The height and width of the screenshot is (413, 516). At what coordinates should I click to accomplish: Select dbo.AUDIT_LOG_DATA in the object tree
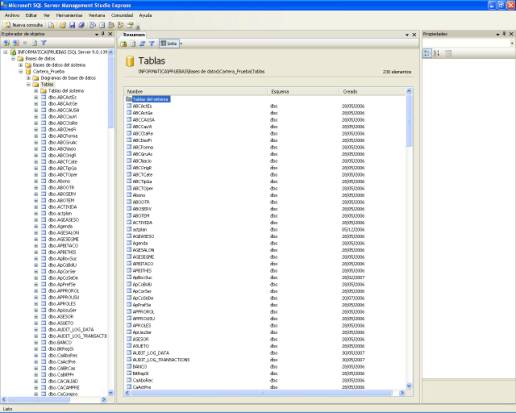[71, 330]
